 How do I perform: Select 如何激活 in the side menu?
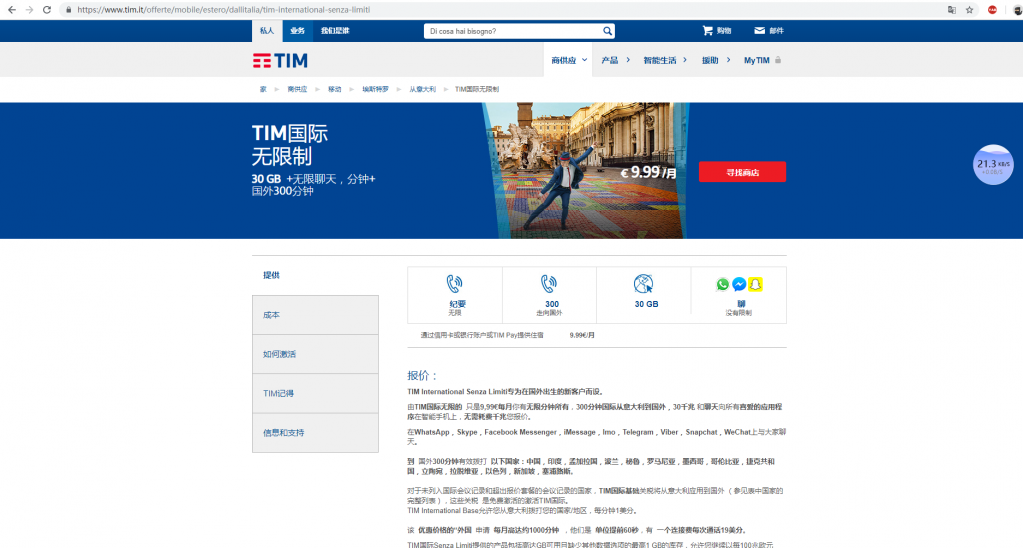(315, 354)
